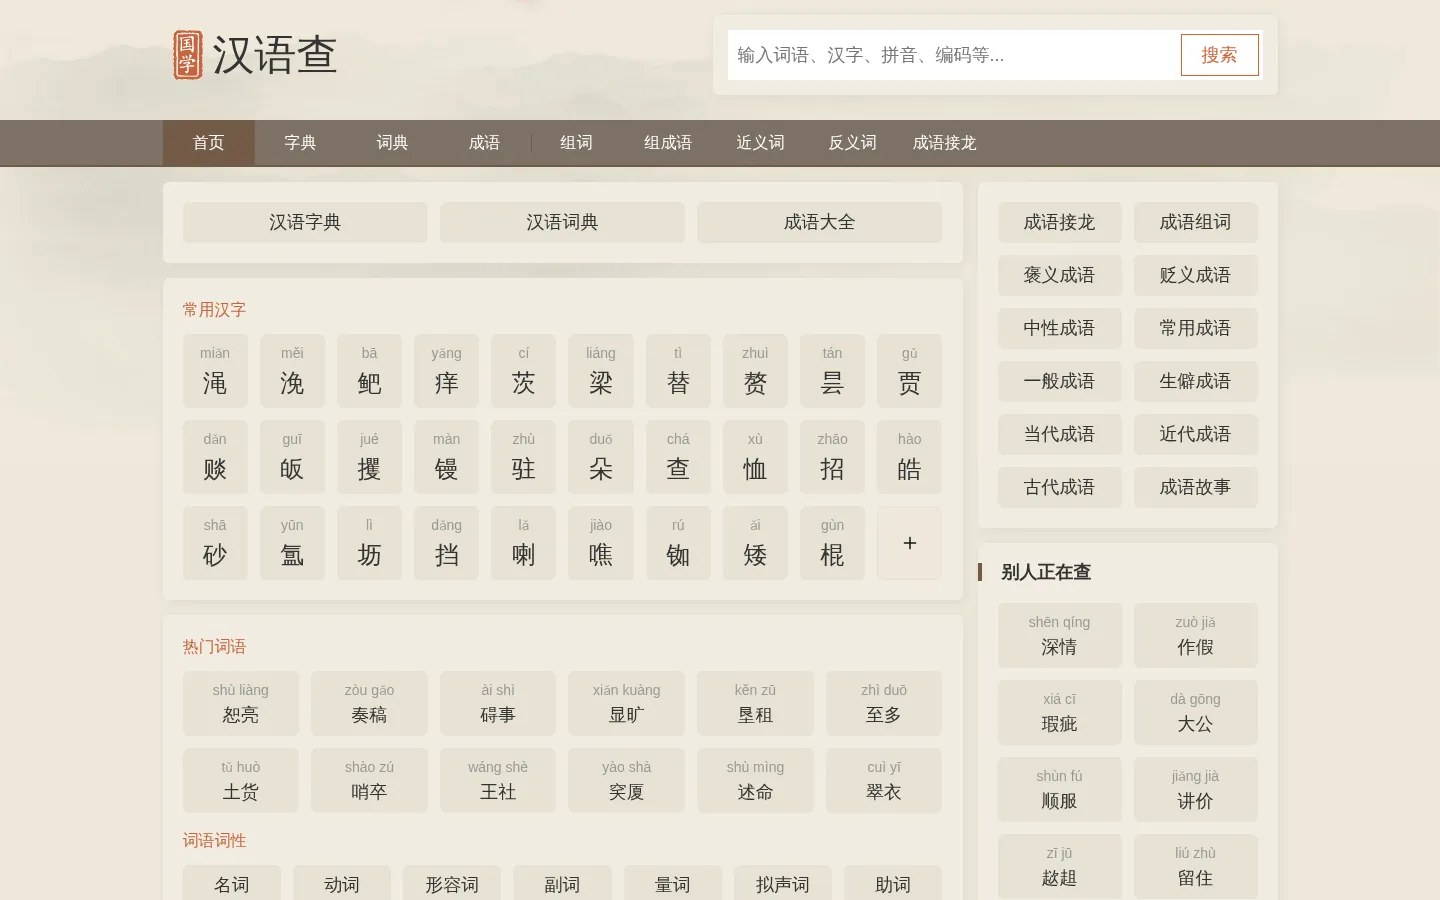Screen dimensions: 1440x900
Task: Open the 汉语词典 button
Action: point(562,222)
